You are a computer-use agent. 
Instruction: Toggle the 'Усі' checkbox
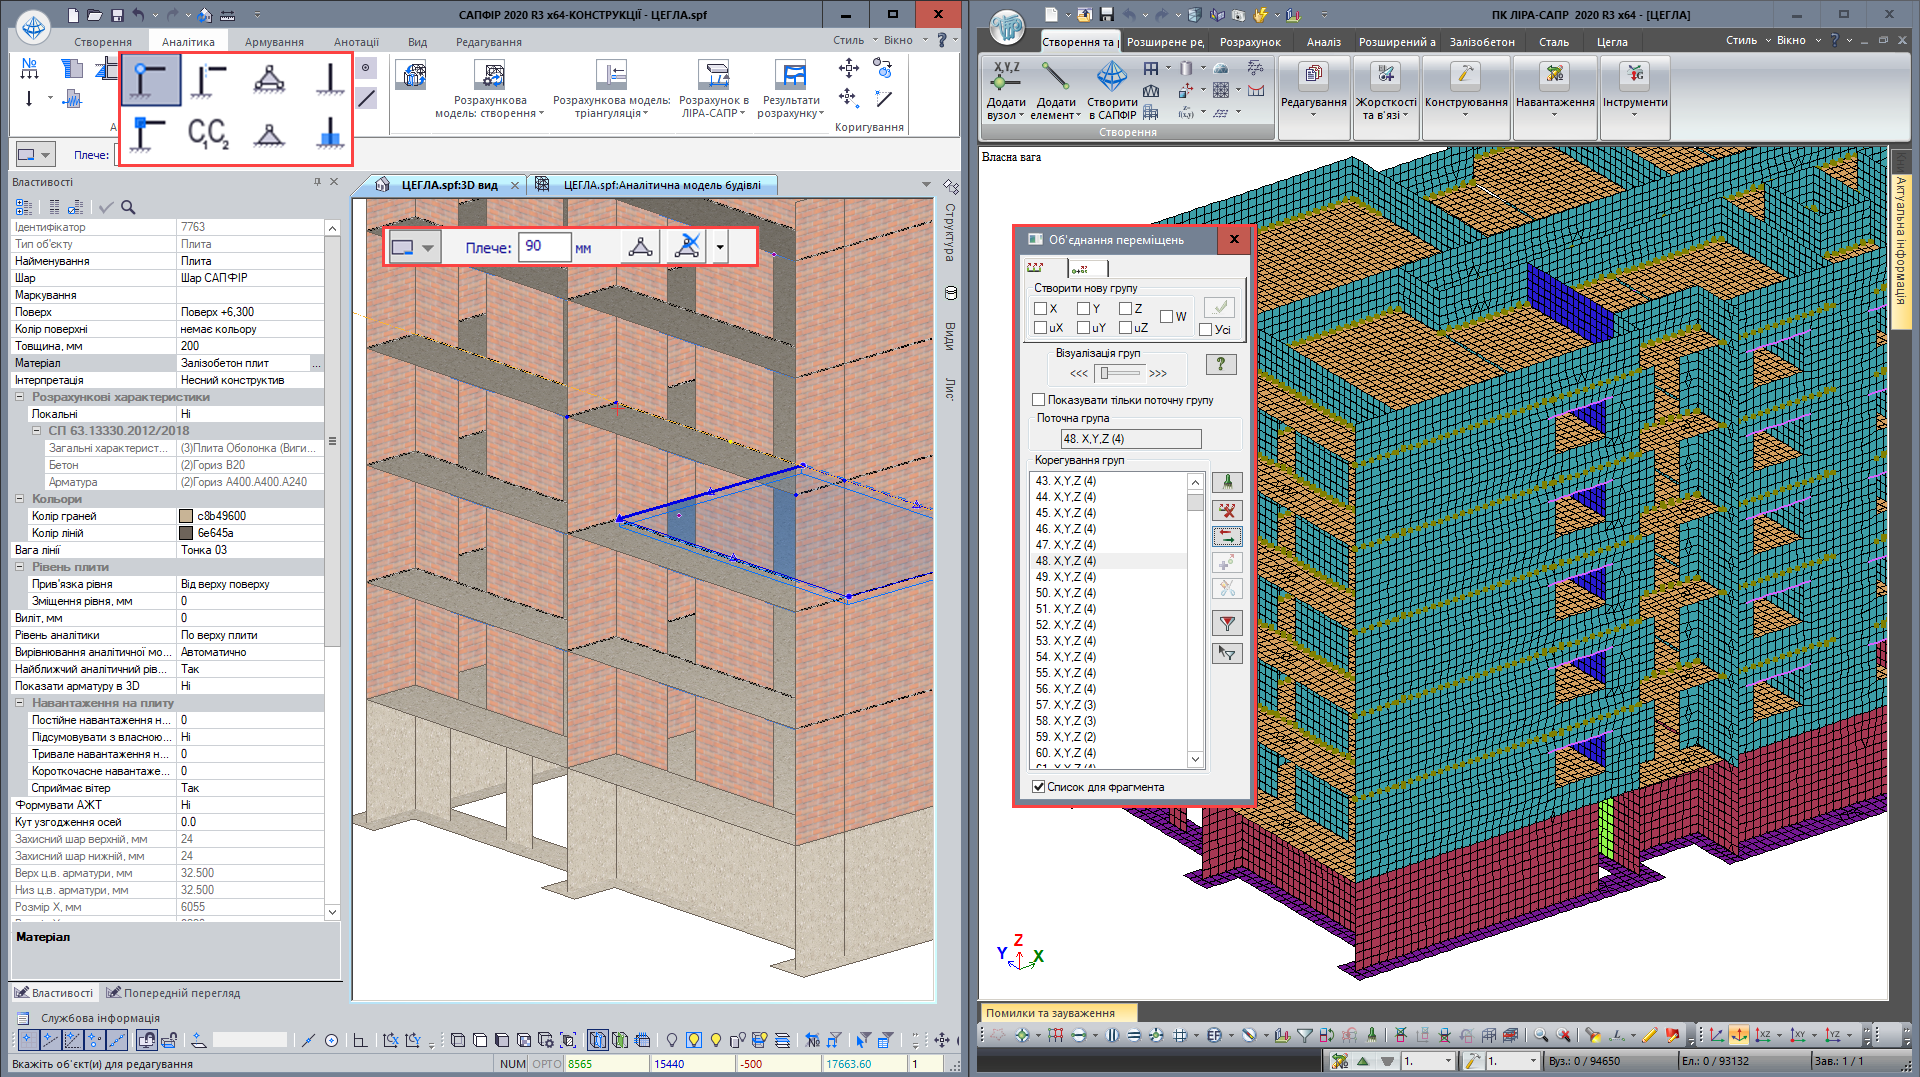tap(1206, 330)
